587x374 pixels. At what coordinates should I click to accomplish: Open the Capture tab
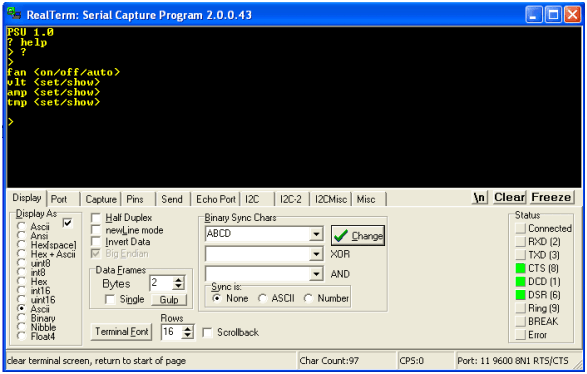coord(101,199)
